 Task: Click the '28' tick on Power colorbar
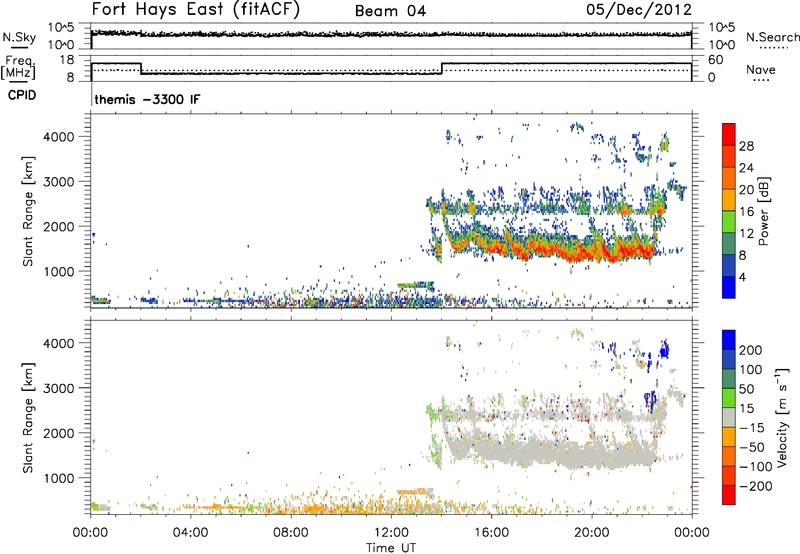746,146
